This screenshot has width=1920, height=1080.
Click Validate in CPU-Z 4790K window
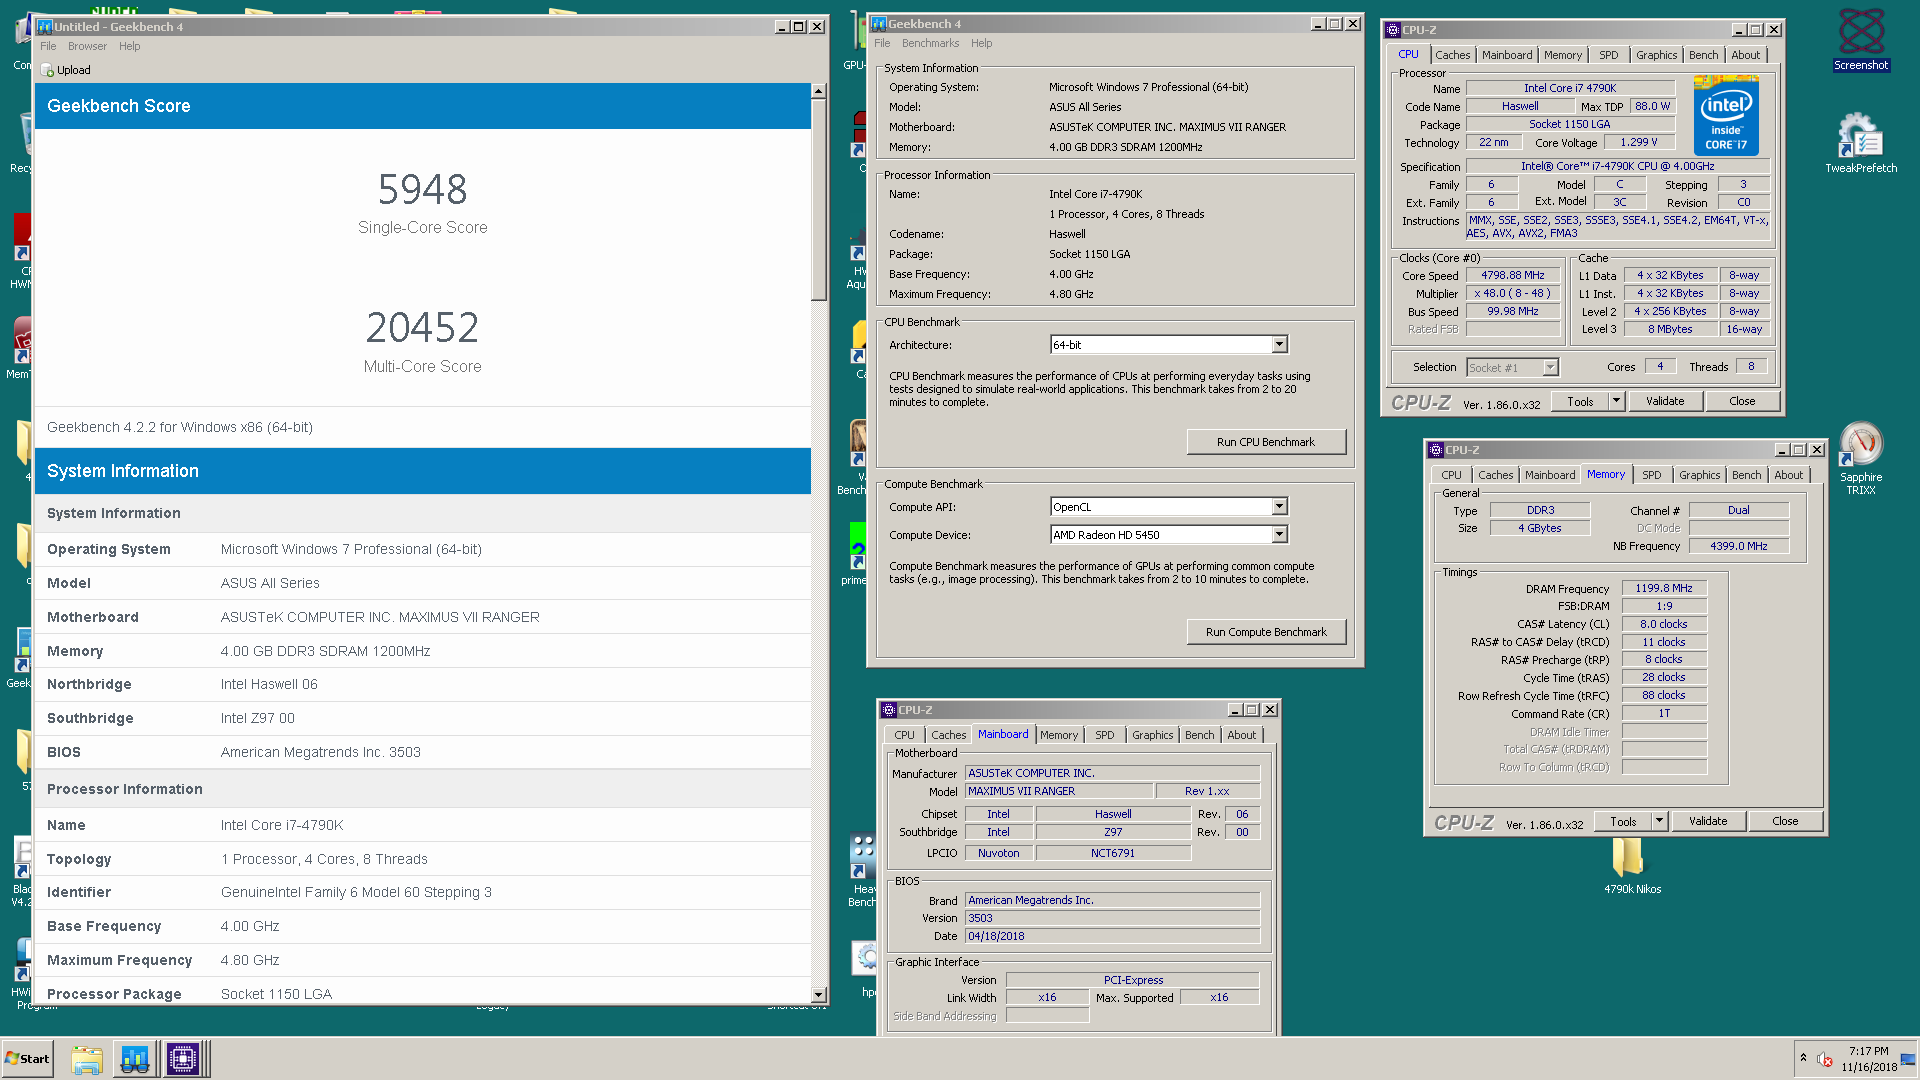1665,401
